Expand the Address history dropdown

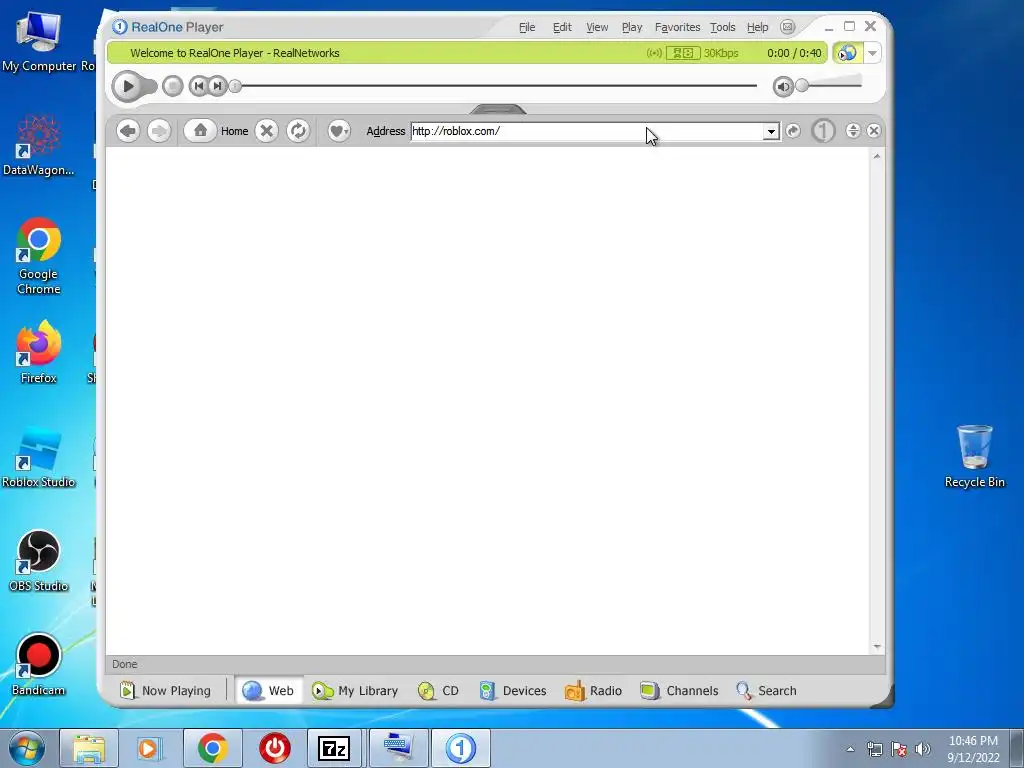coord(771,131)
